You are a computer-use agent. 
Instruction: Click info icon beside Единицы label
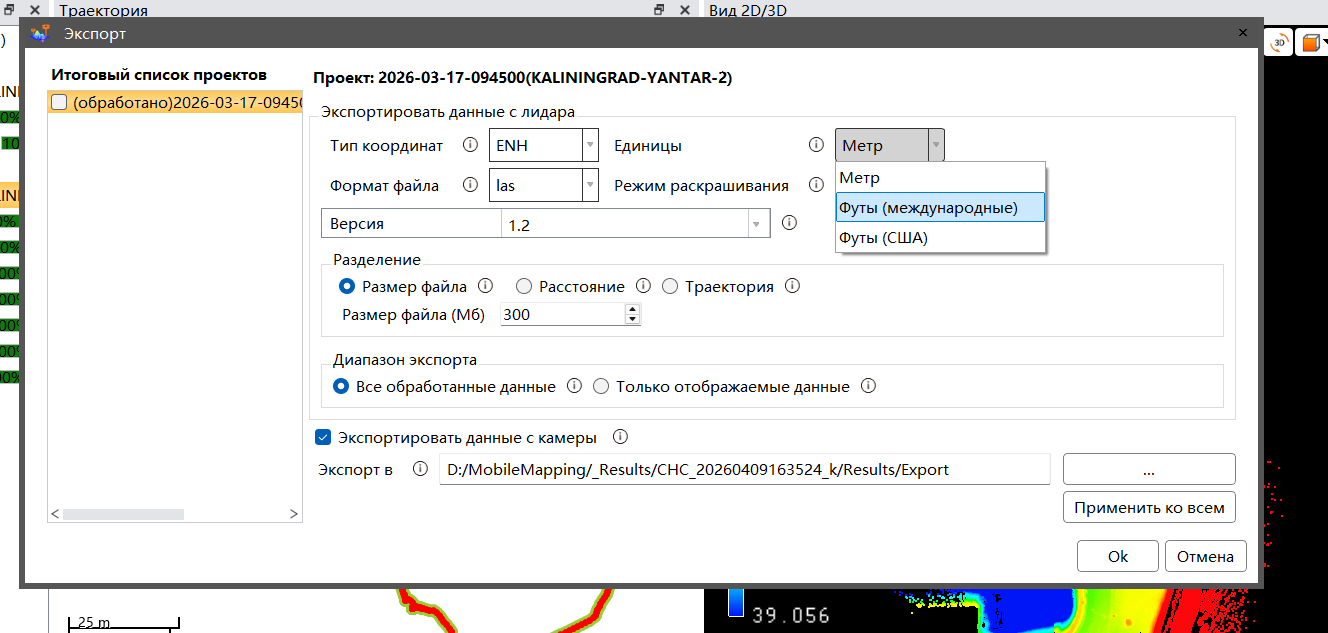(x=816, y=145)
